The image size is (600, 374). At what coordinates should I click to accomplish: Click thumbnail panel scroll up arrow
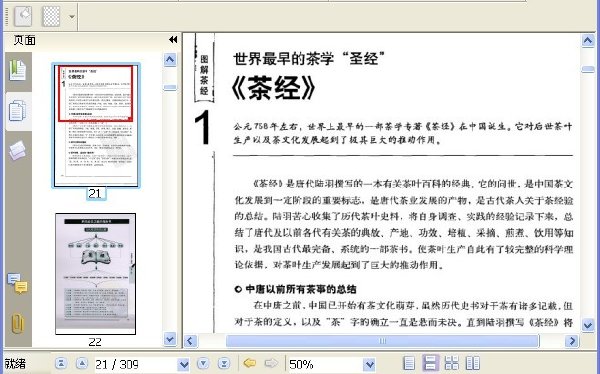[x=170, y=60]
